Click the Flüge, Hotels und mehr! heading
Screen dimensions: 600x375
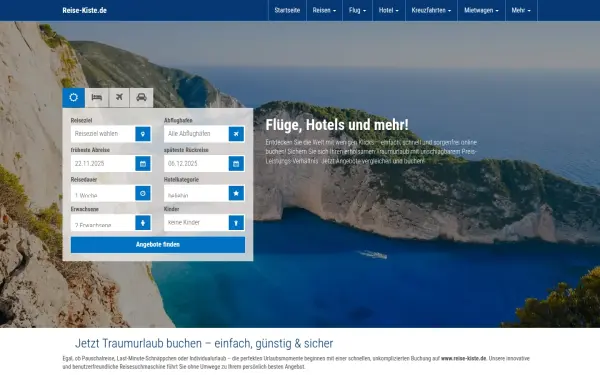pyautogui.click(x=337, y=125)
